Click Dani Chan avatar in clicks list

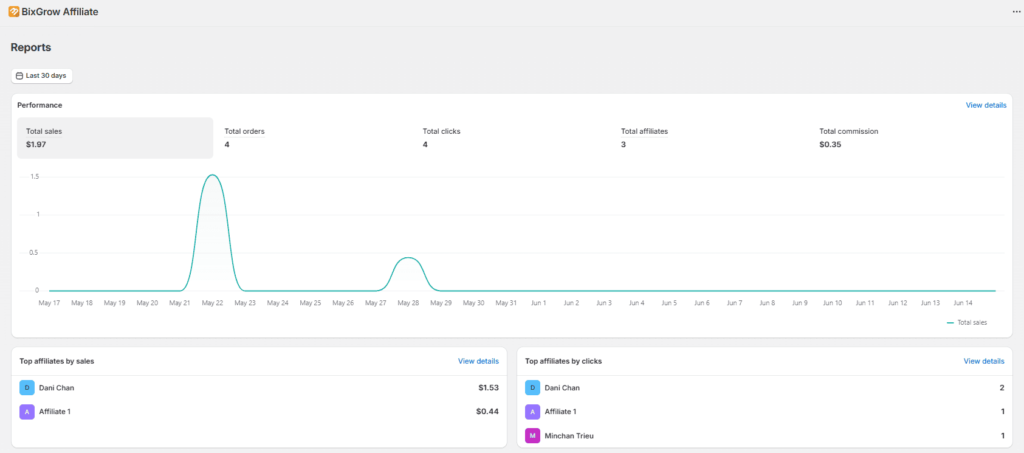coord(532,388)
